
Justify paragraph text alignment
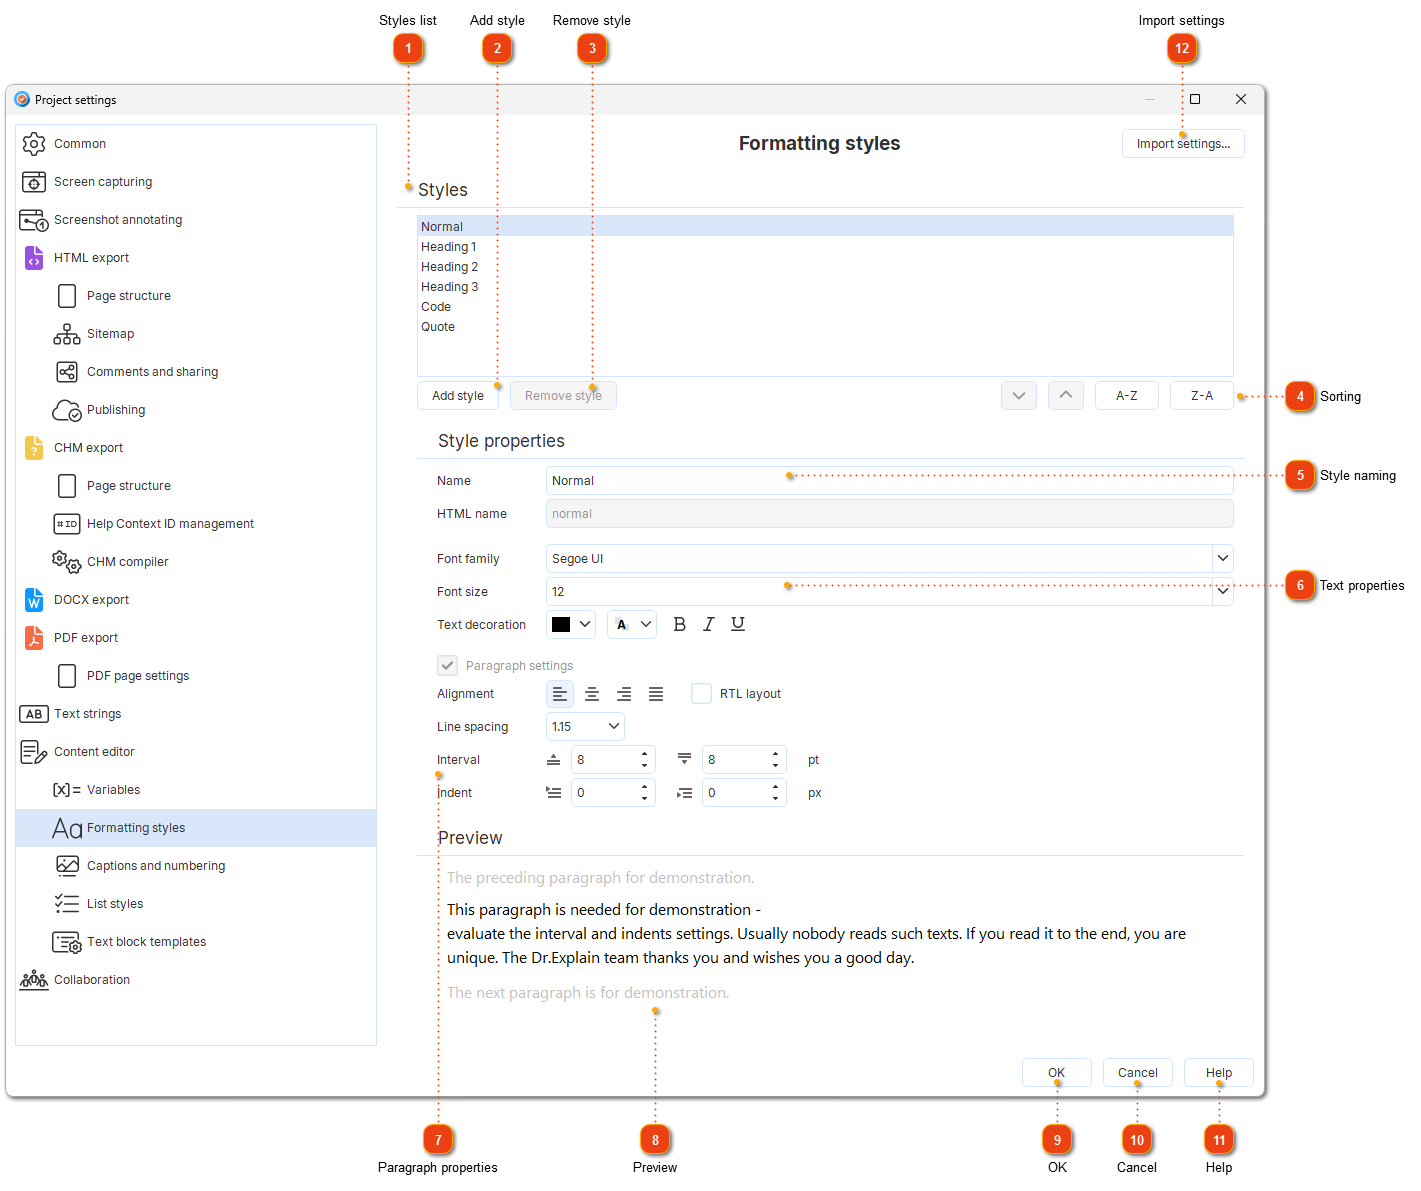click(656, 694)
